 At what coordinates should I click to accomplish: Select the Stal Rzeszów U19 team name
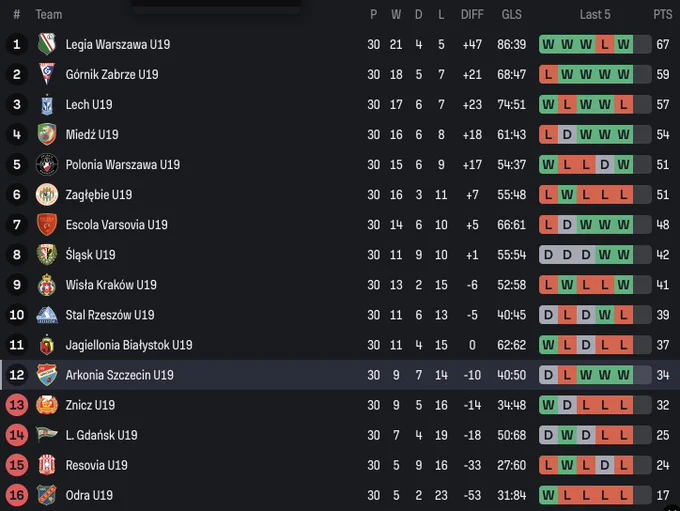[x=110, y=315]
